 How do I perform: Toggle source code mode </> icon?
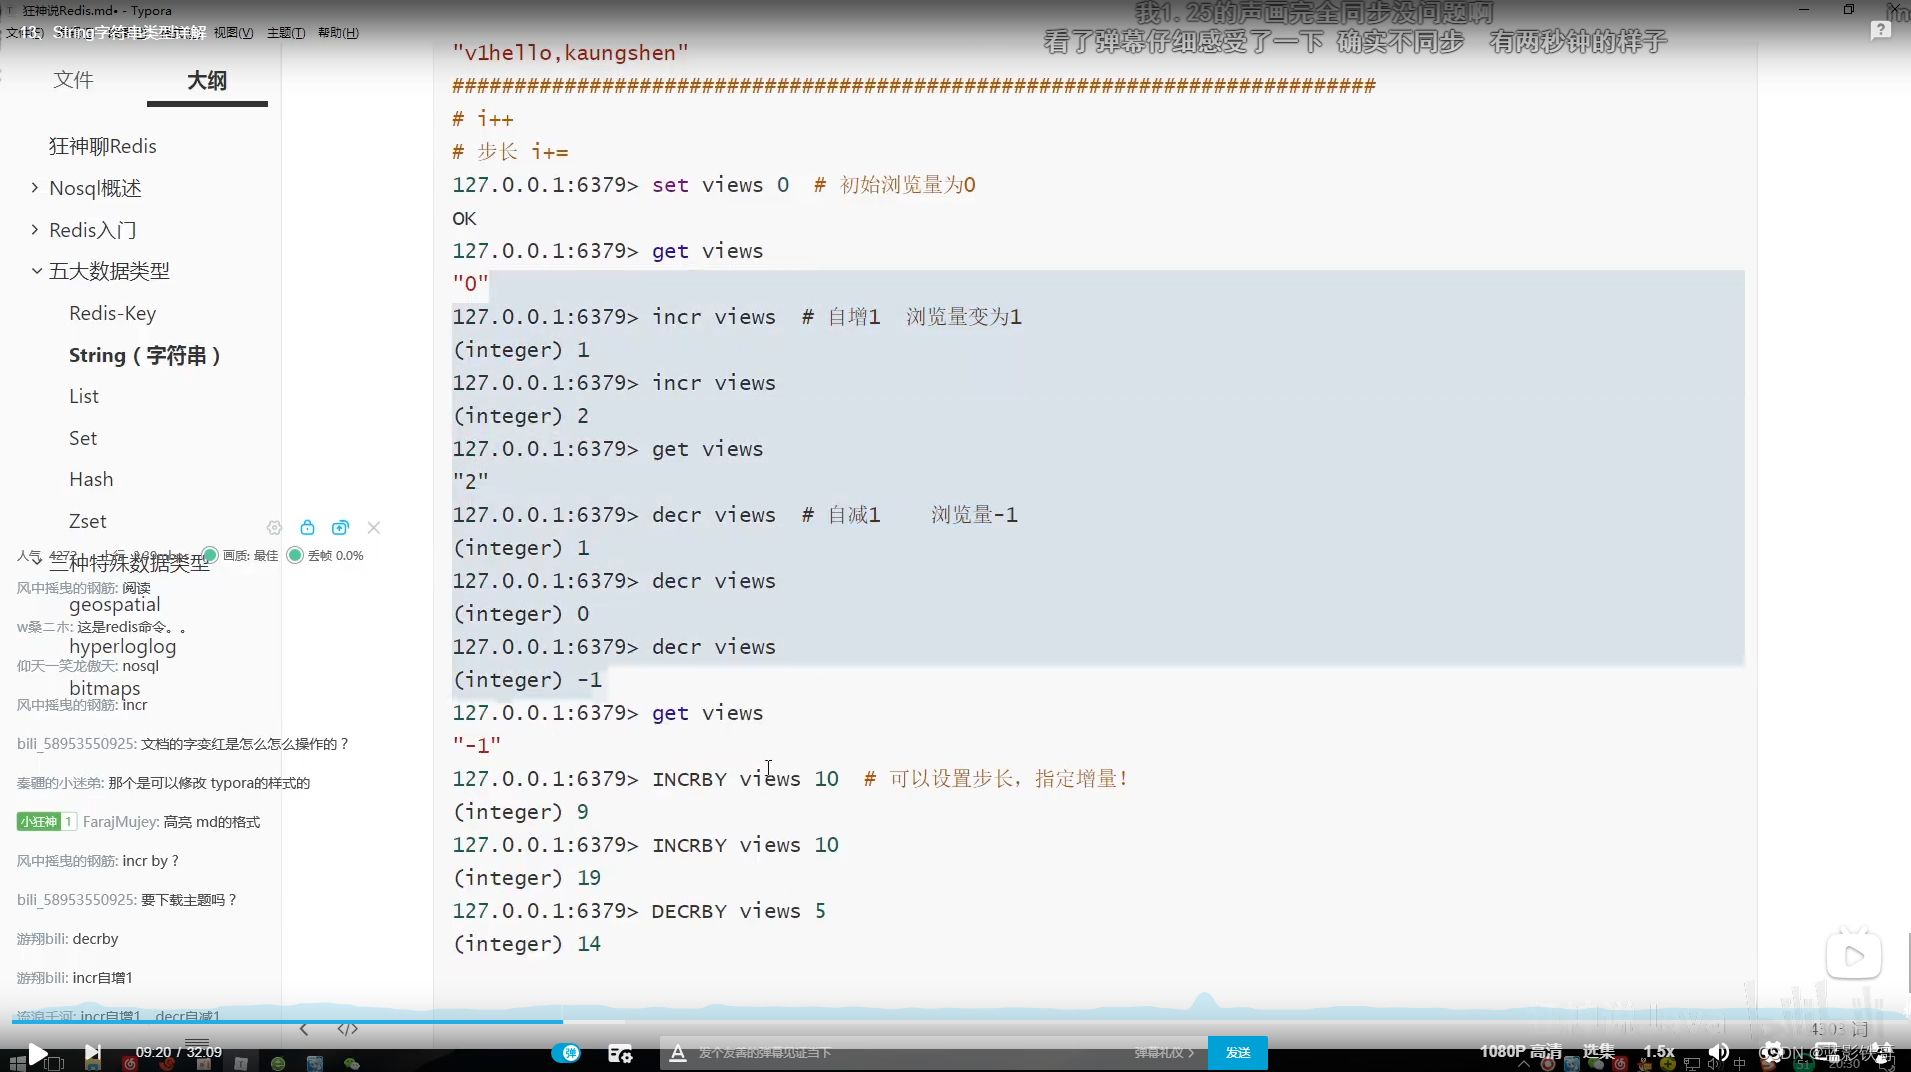[347, 1029]
